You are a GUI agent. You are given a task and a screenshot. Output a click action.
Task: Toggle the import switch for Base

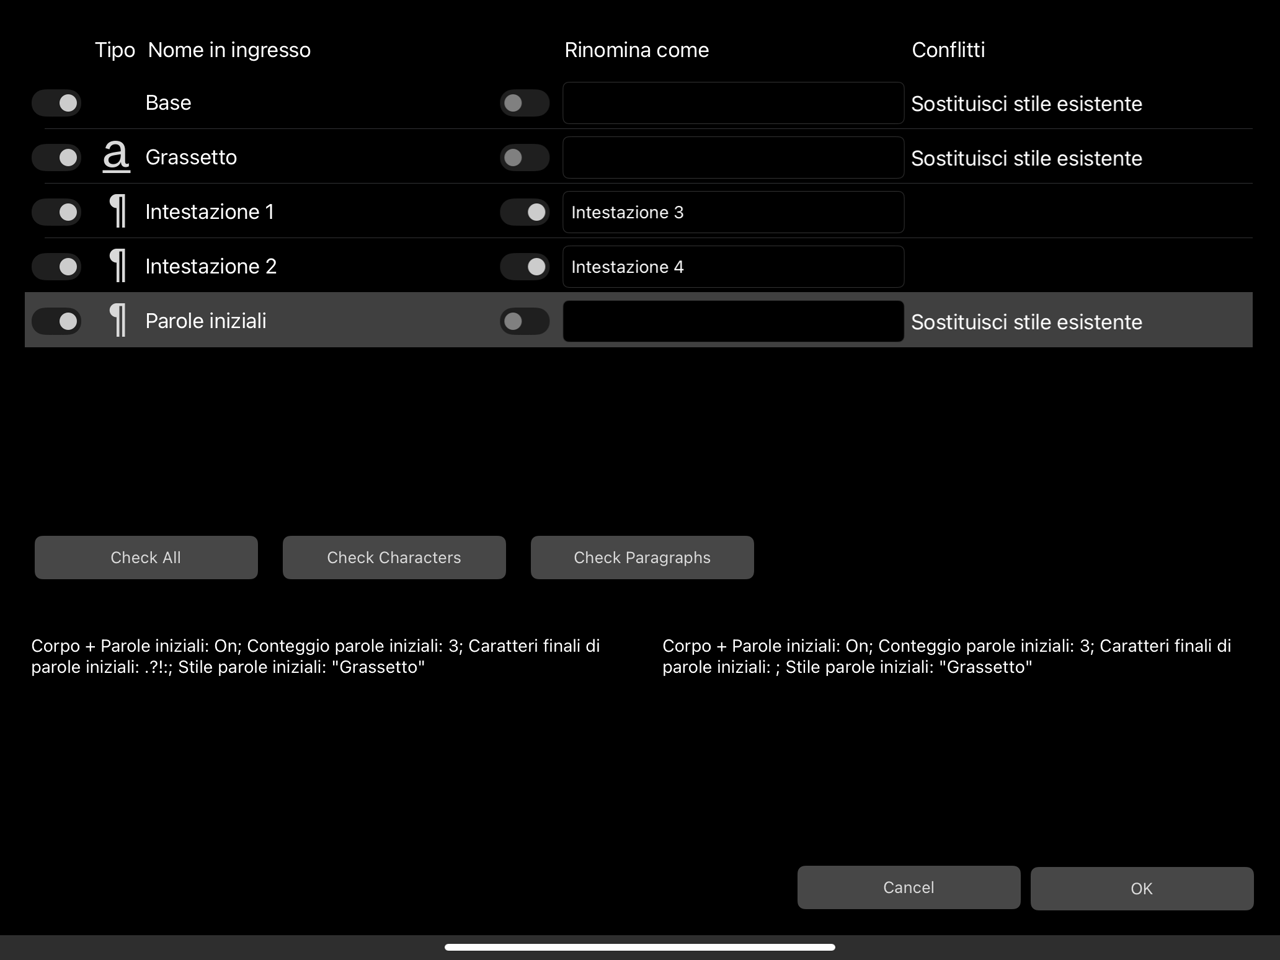(56, 103)
